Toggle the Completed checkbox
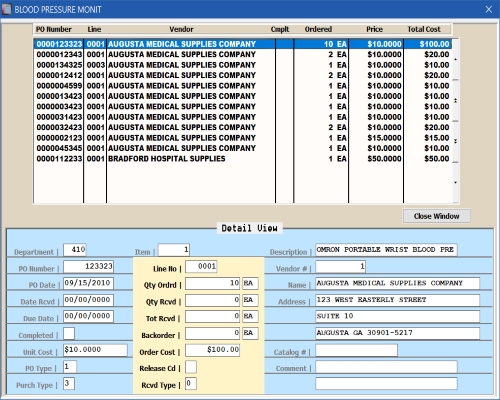 [69, 333]
